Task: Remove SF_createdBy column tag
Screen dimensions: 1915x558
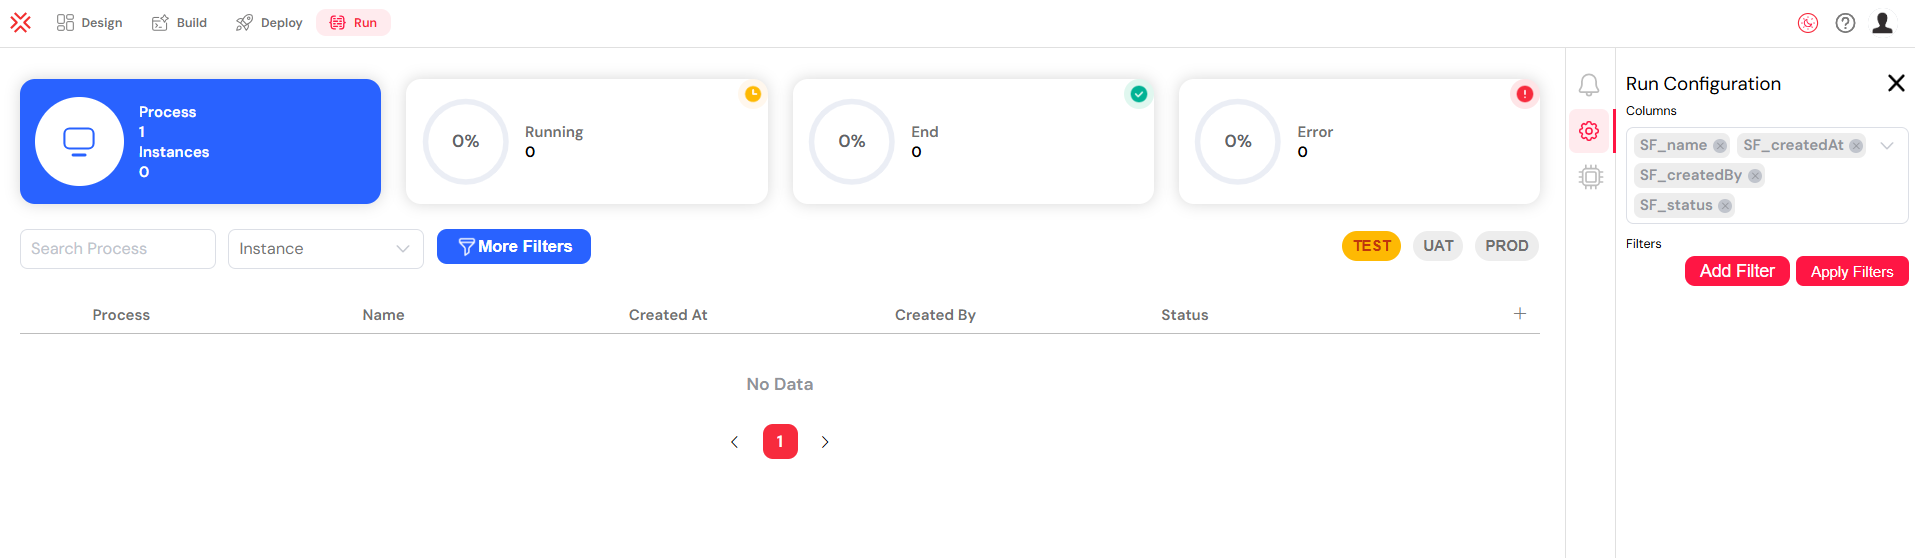Action: pyautogui.click(x=1755, y=176)
